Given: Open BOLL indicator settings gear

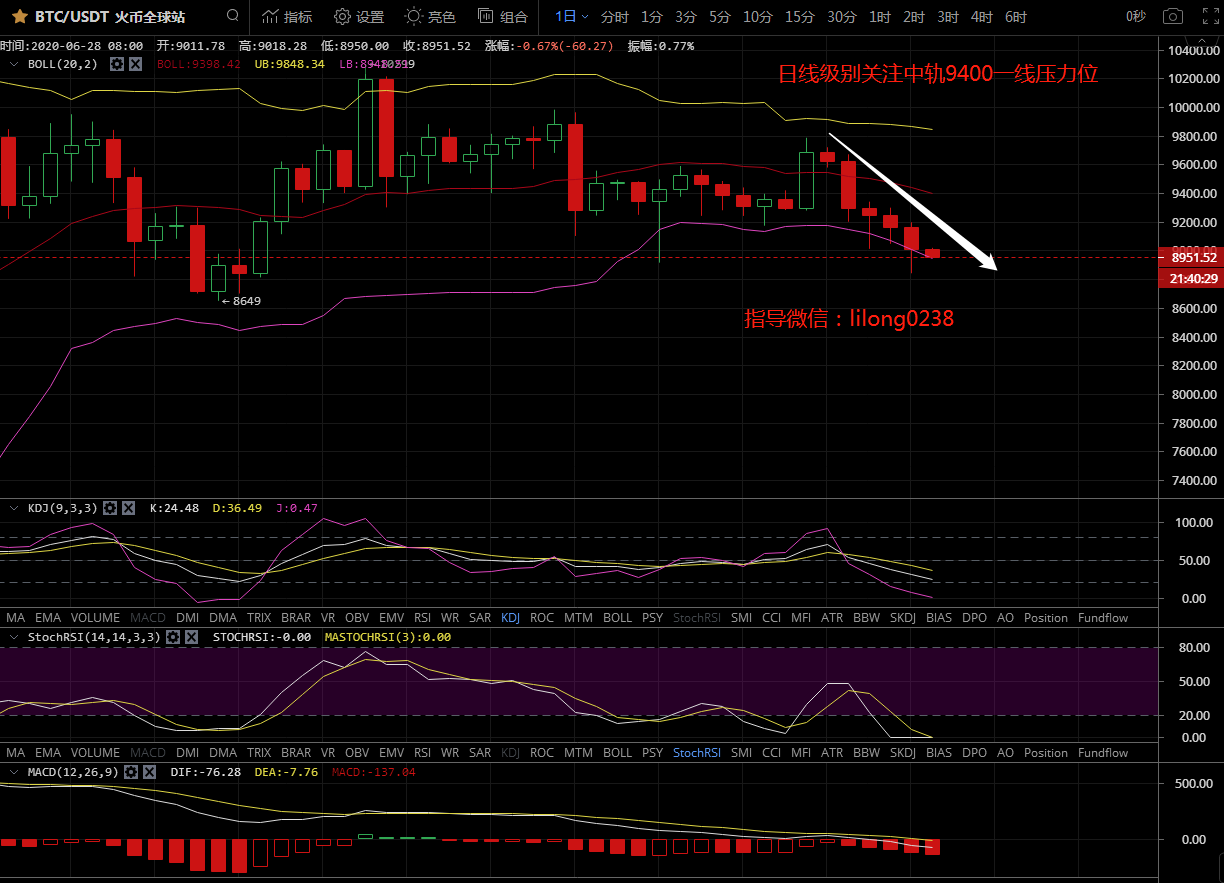Looking at the screenshot, I should pyautogui.click(x=117, y=64).
